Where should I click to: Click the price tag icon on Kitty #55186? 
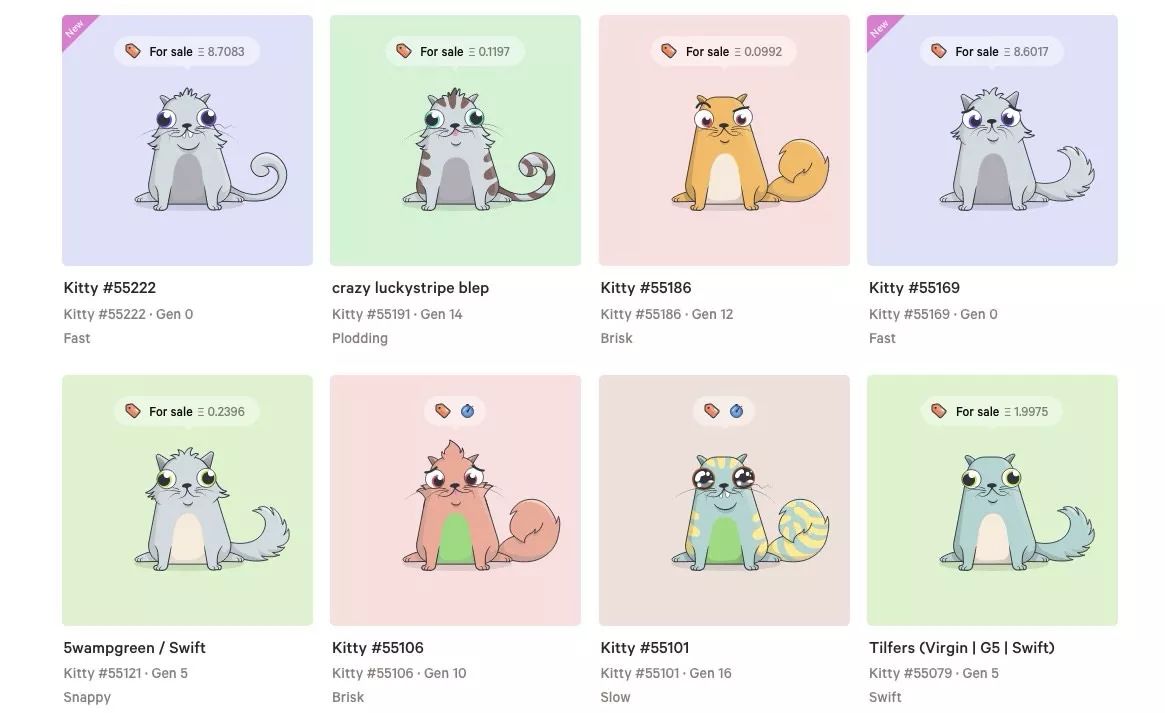[669, 51]
